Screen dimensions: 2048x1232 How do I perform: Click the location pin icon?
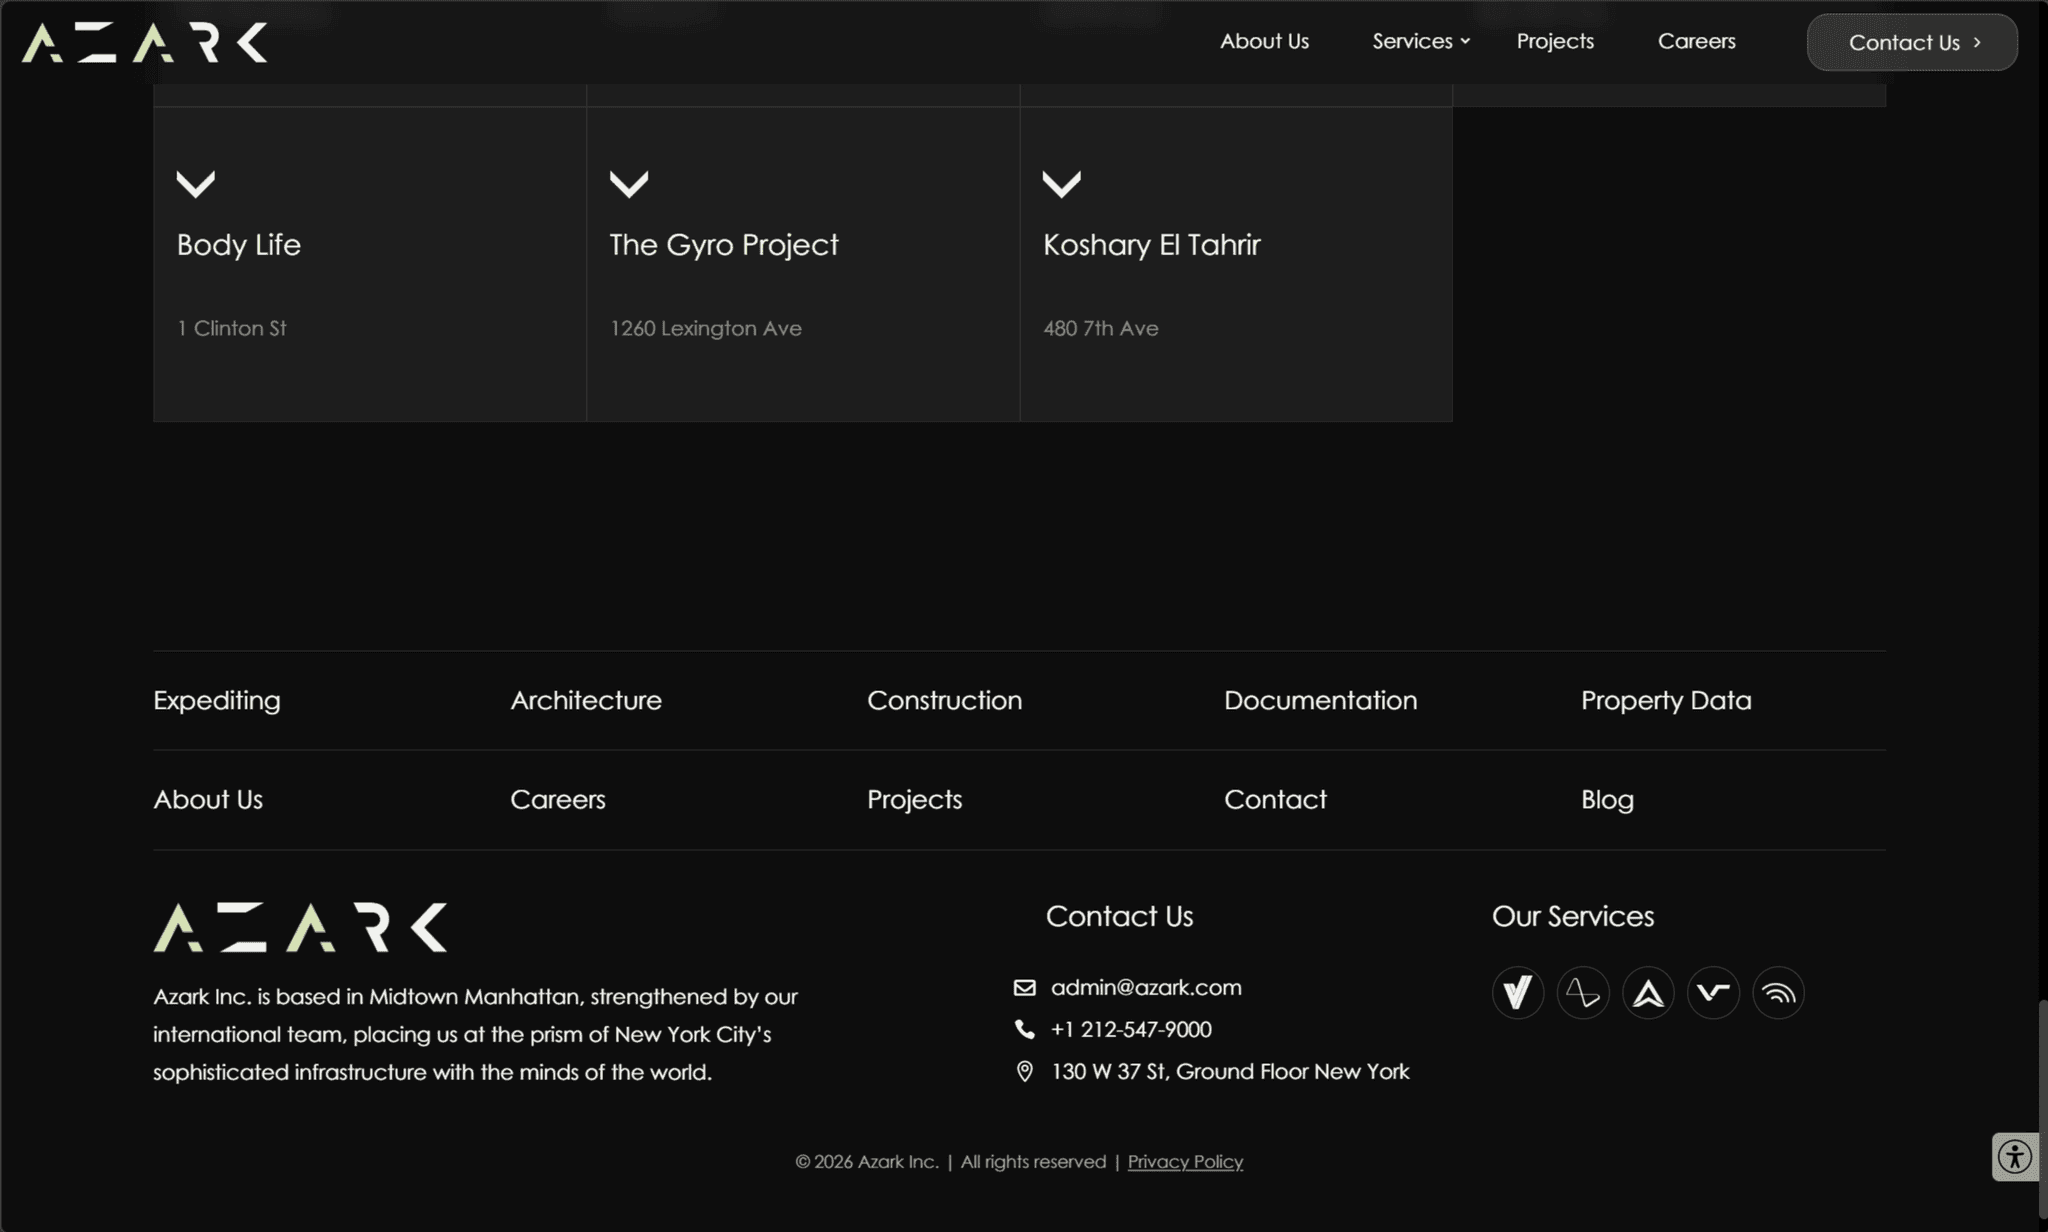(x=1024, y=1072)
